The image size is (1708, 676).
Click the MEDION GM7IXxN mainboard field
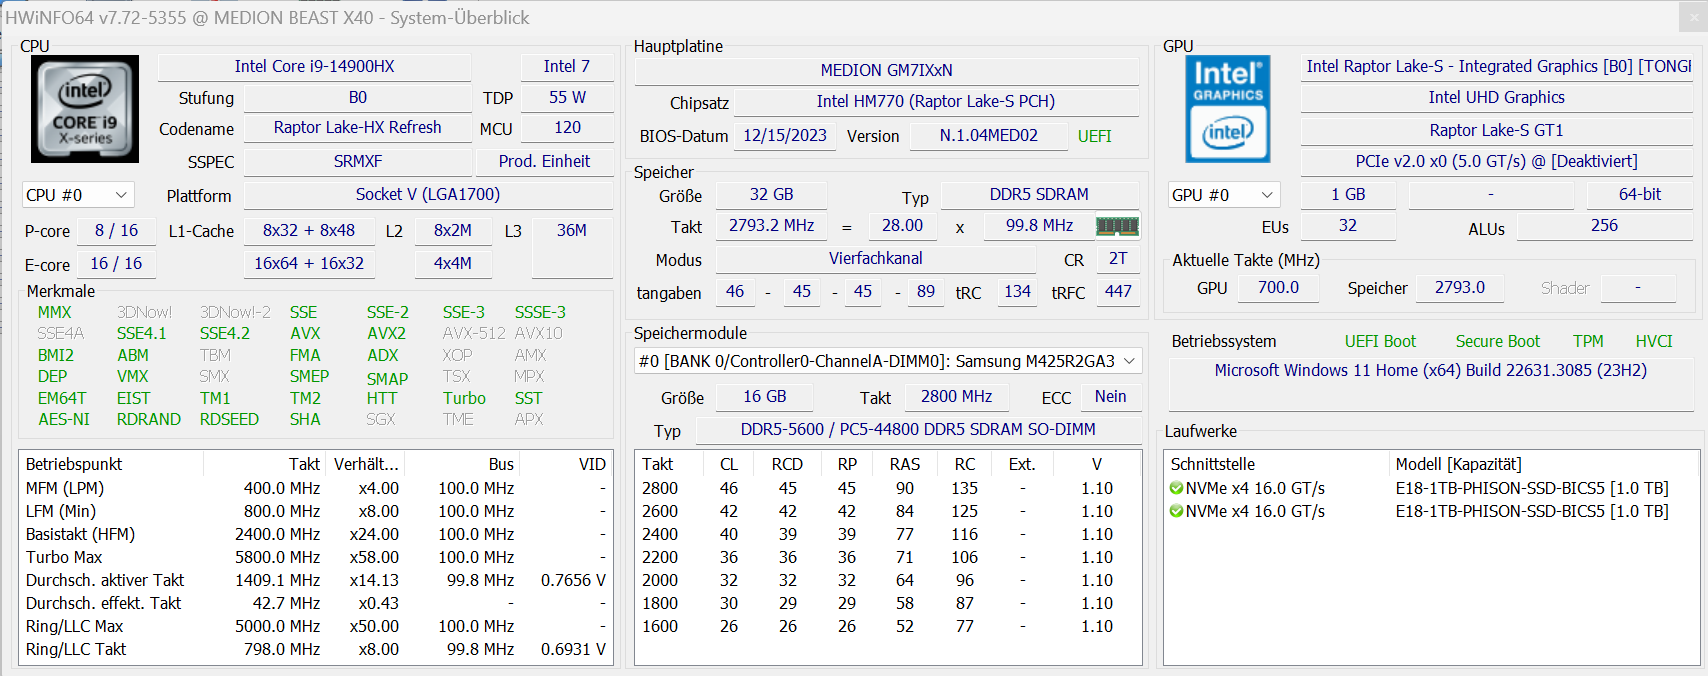coord(886,70)
